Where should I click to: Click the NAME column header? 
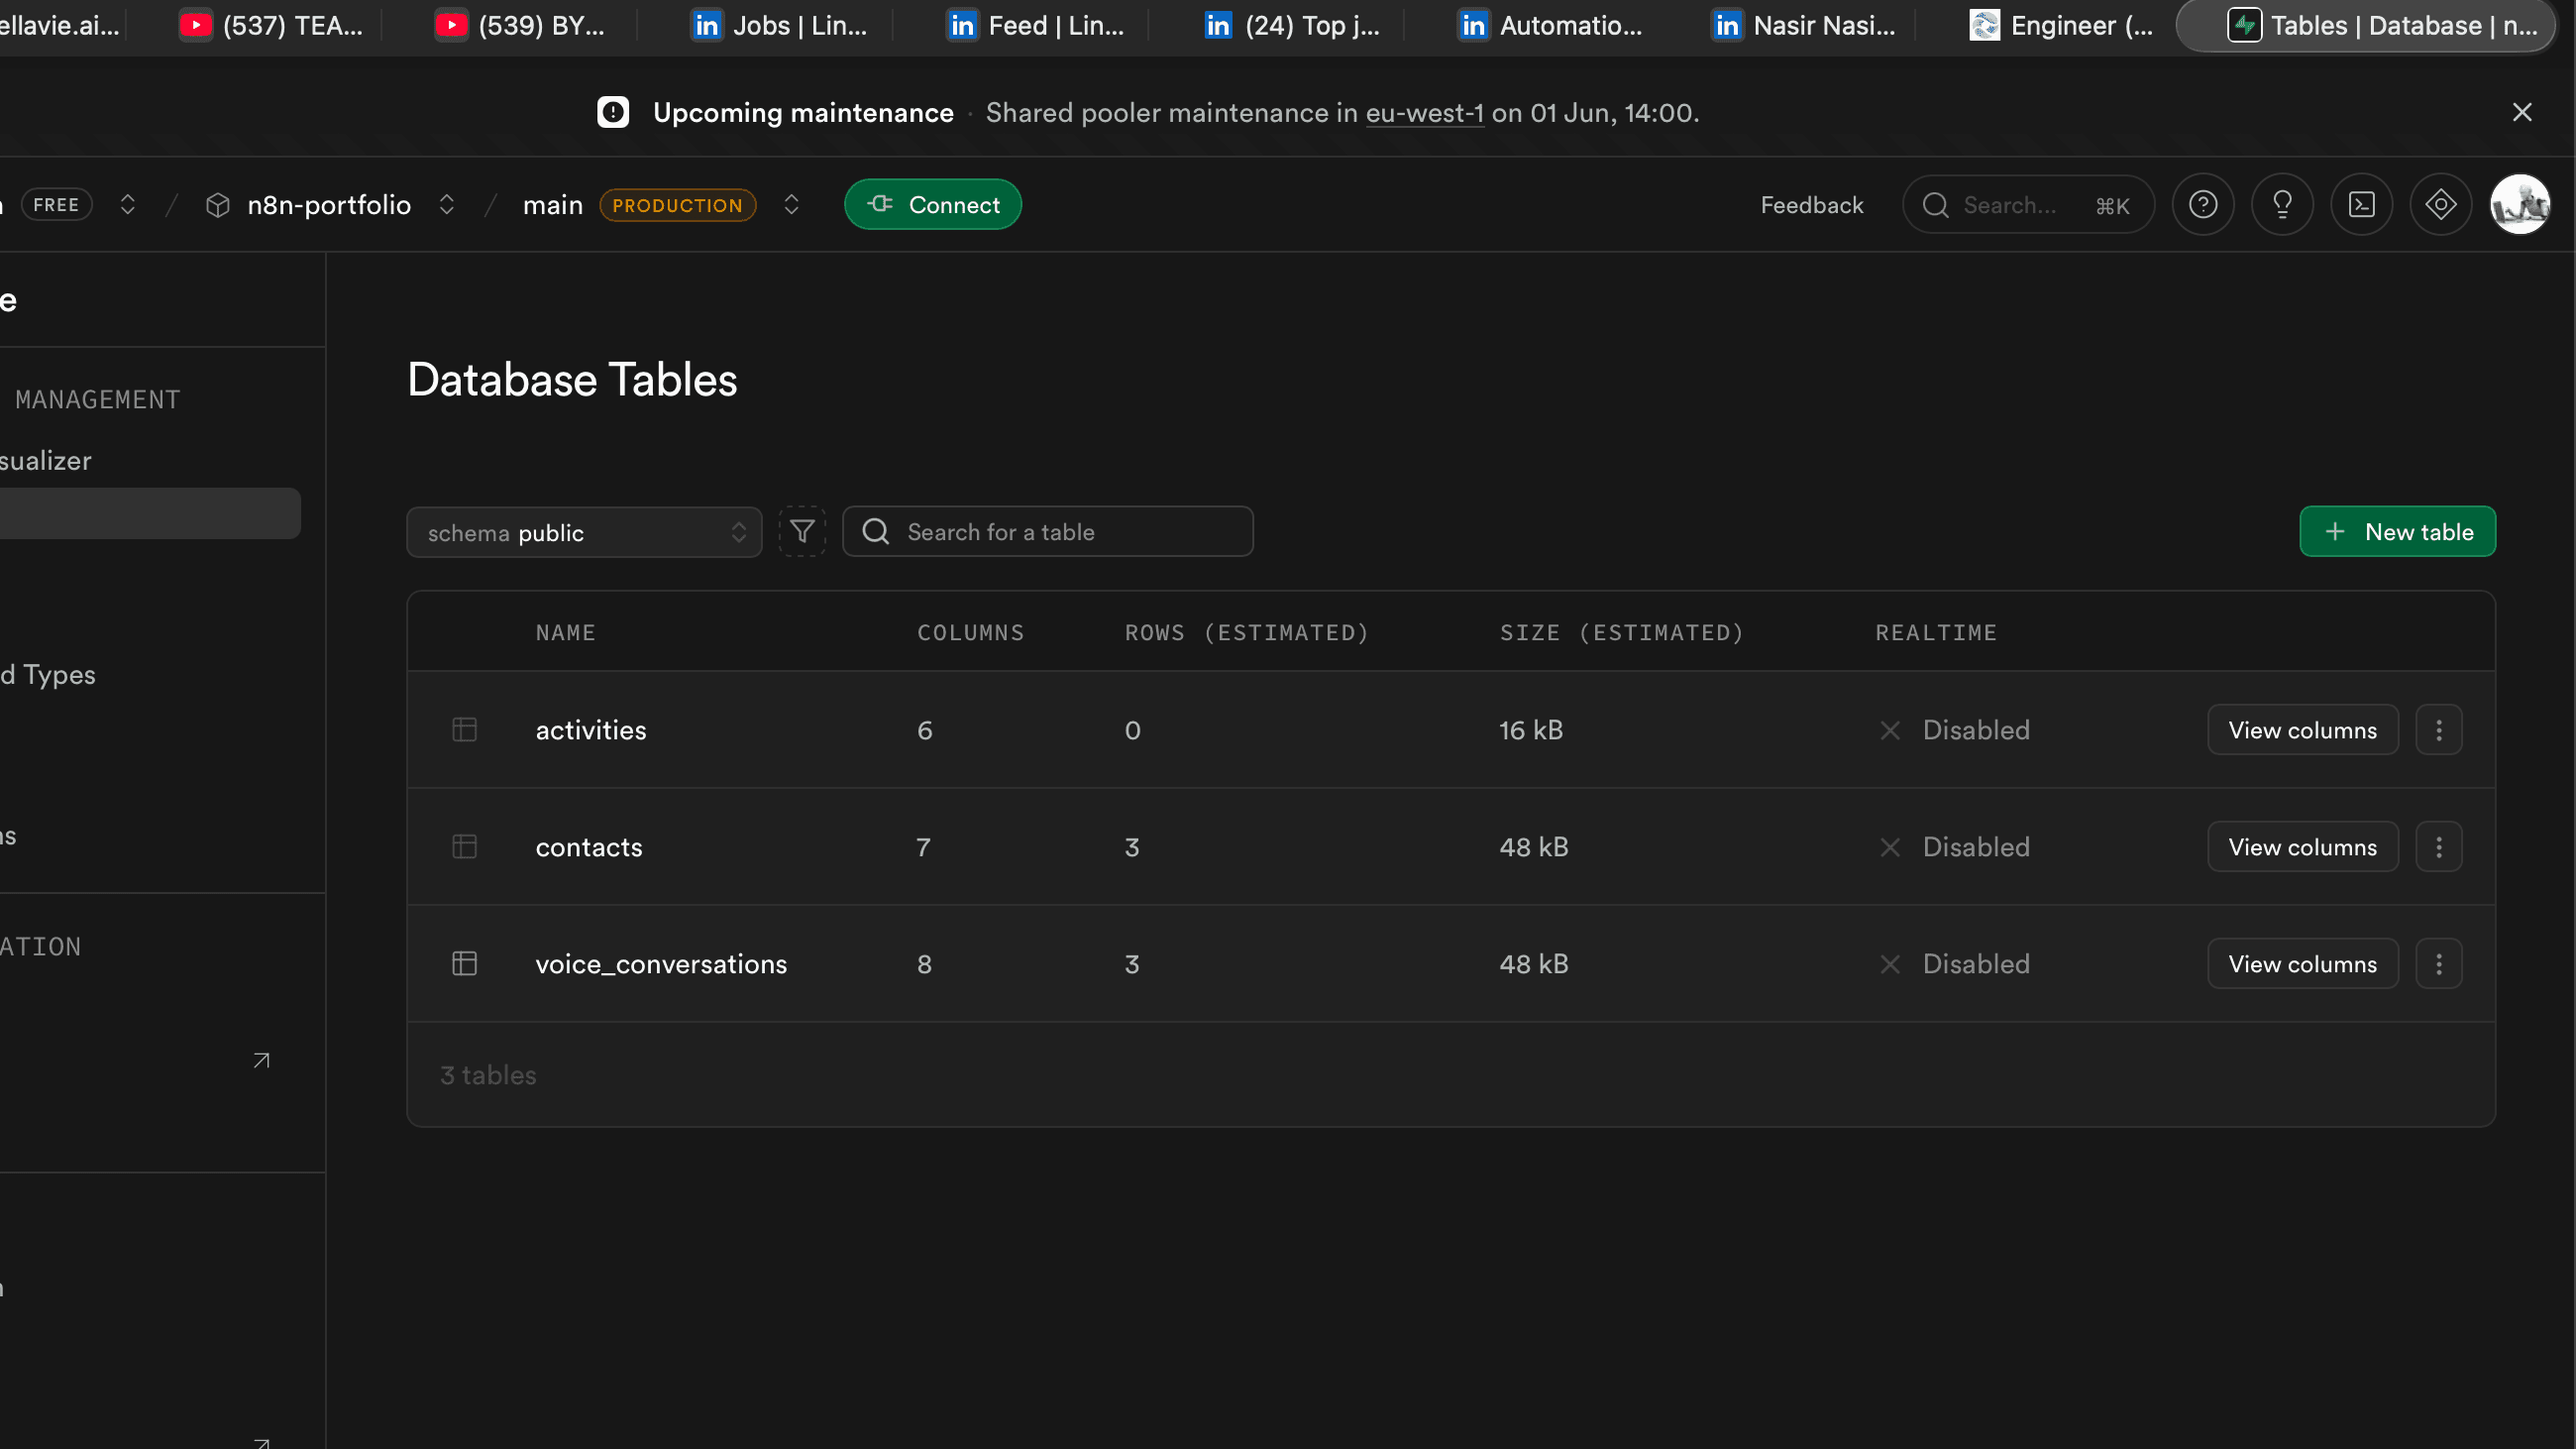pos(566,633)
